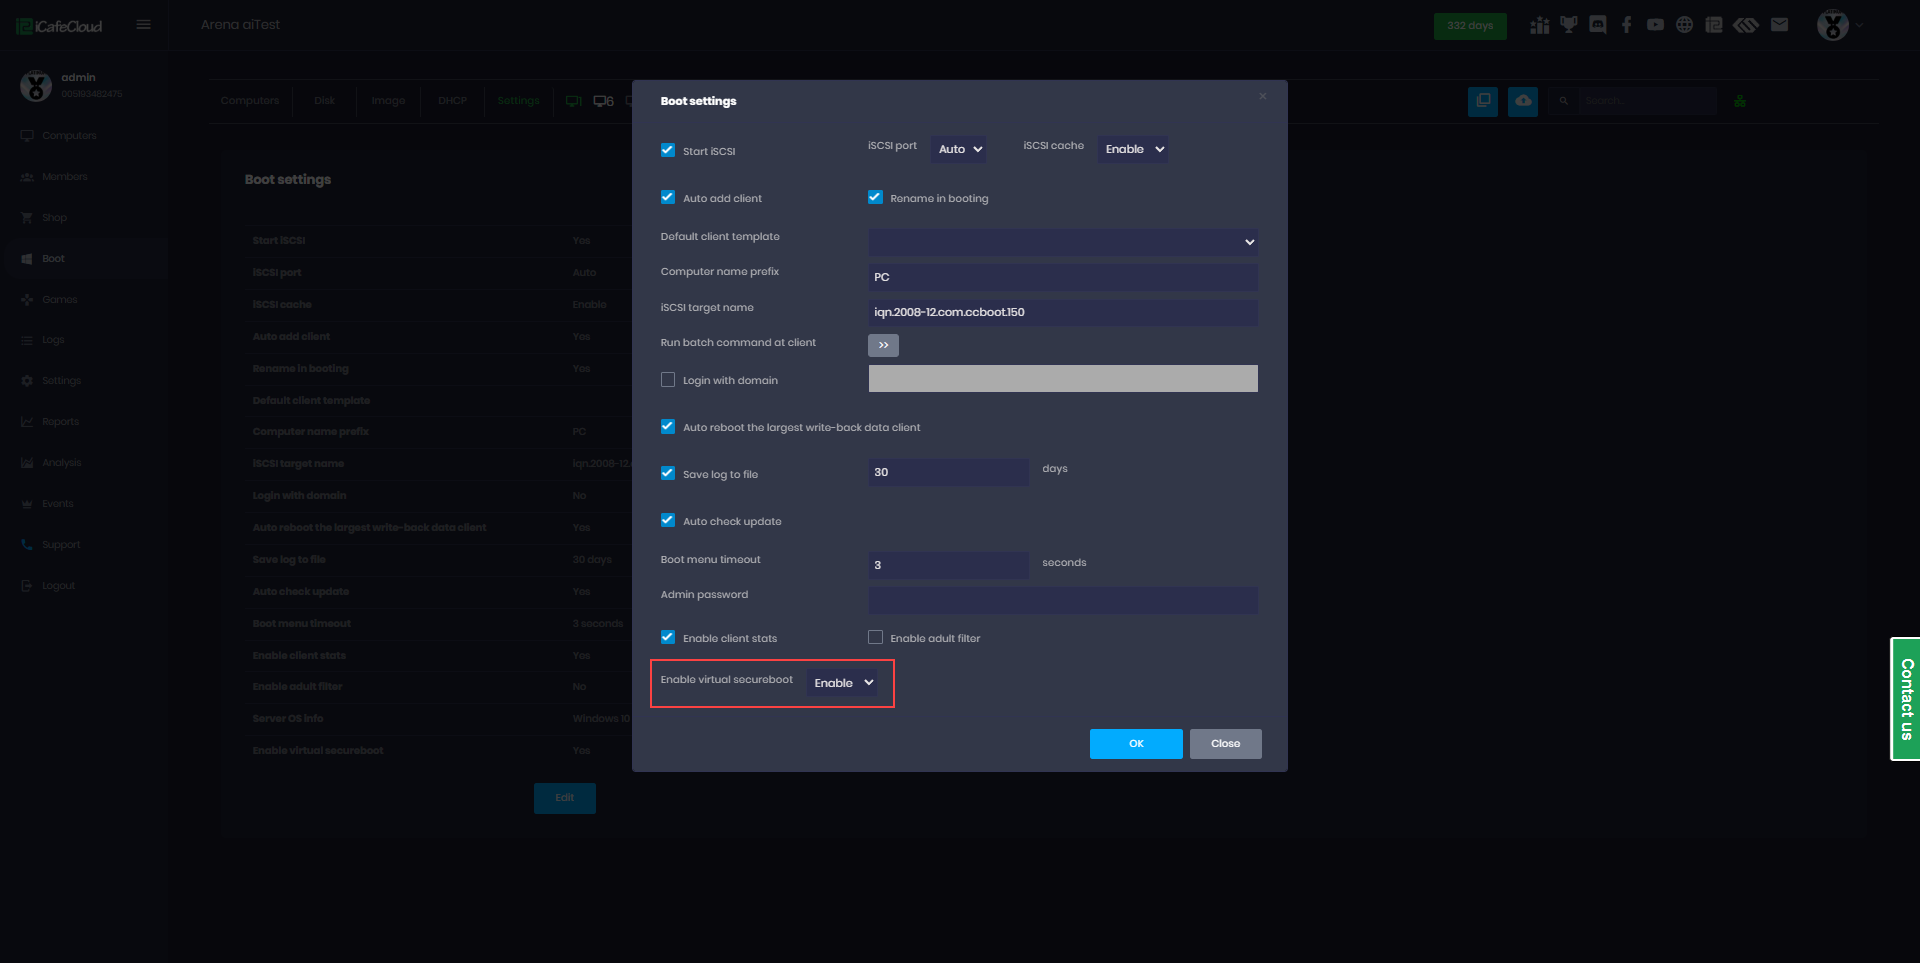Screen dimensions: 1920x963
Task: Click the Discord icon in top bar
Action: 1597,24
